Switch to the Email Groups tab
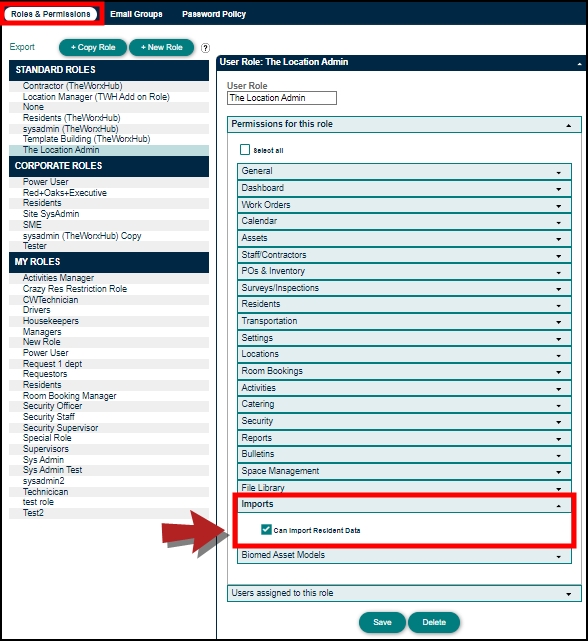Image resolution: width=588 pixels, height=641 pixels. 136,14
